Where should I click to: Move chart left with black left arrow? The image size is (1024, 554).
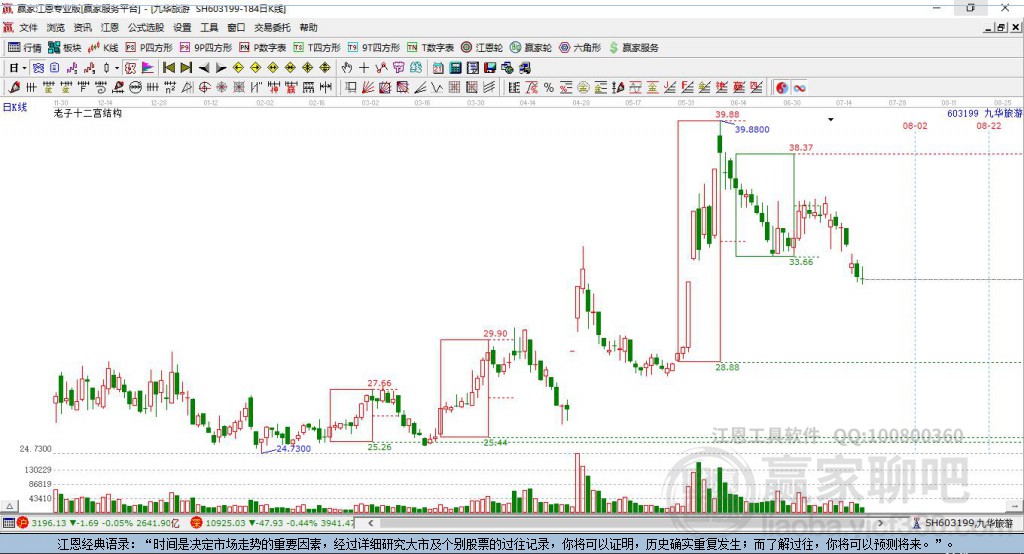pos(204,68)
